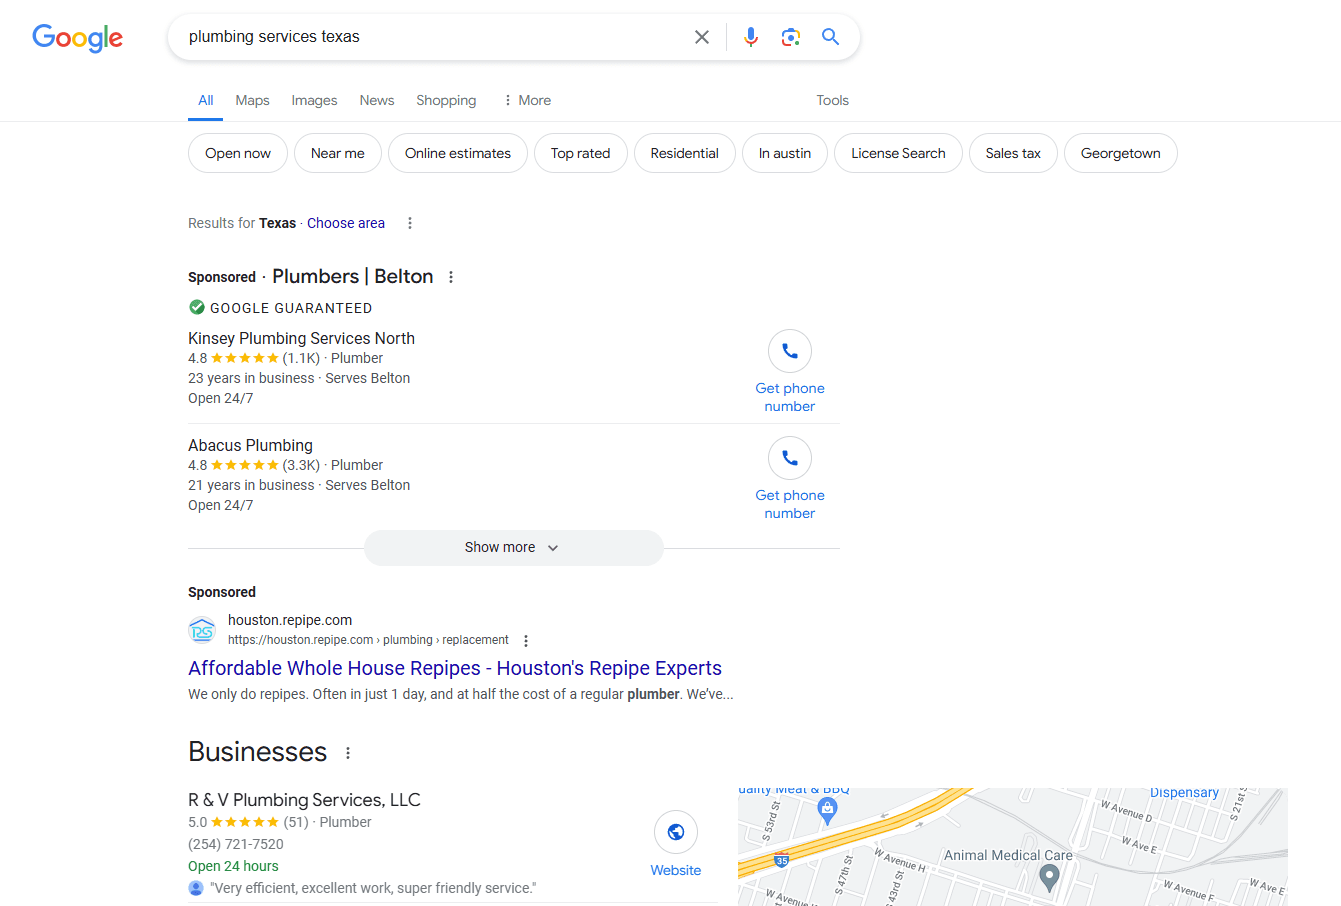Viewport: 1341px width, 906px height.
Task: Expand the Show more plumbers list
Action: tap(514, 548)
